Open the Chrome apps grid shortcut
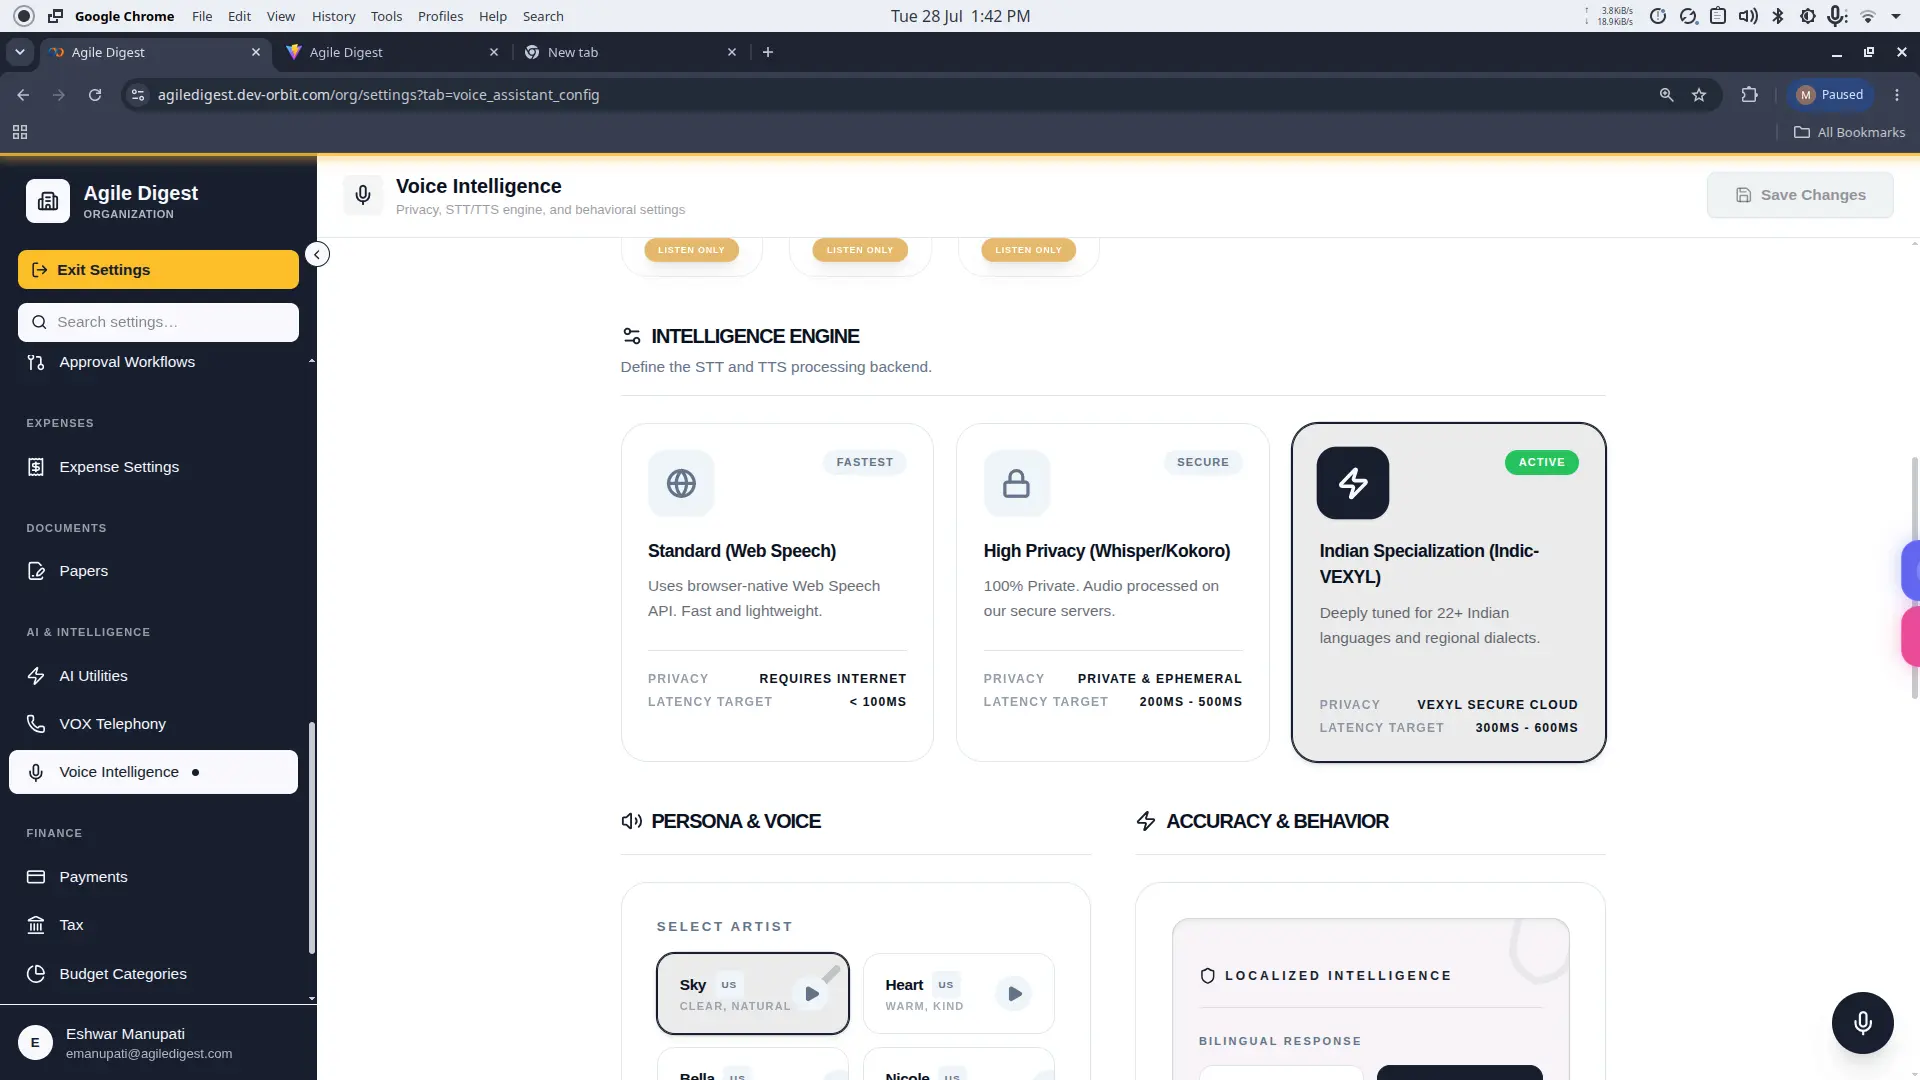This screenshot has width=1920, height=1080. pyautogui.click(x=20, y=132)
